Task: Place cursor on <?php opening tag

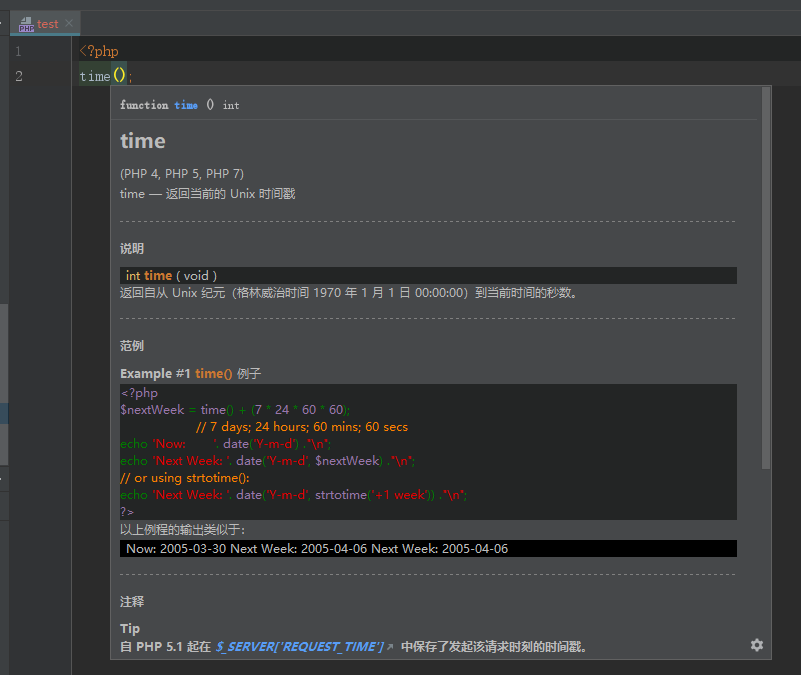Action: (x=99, y=51)
